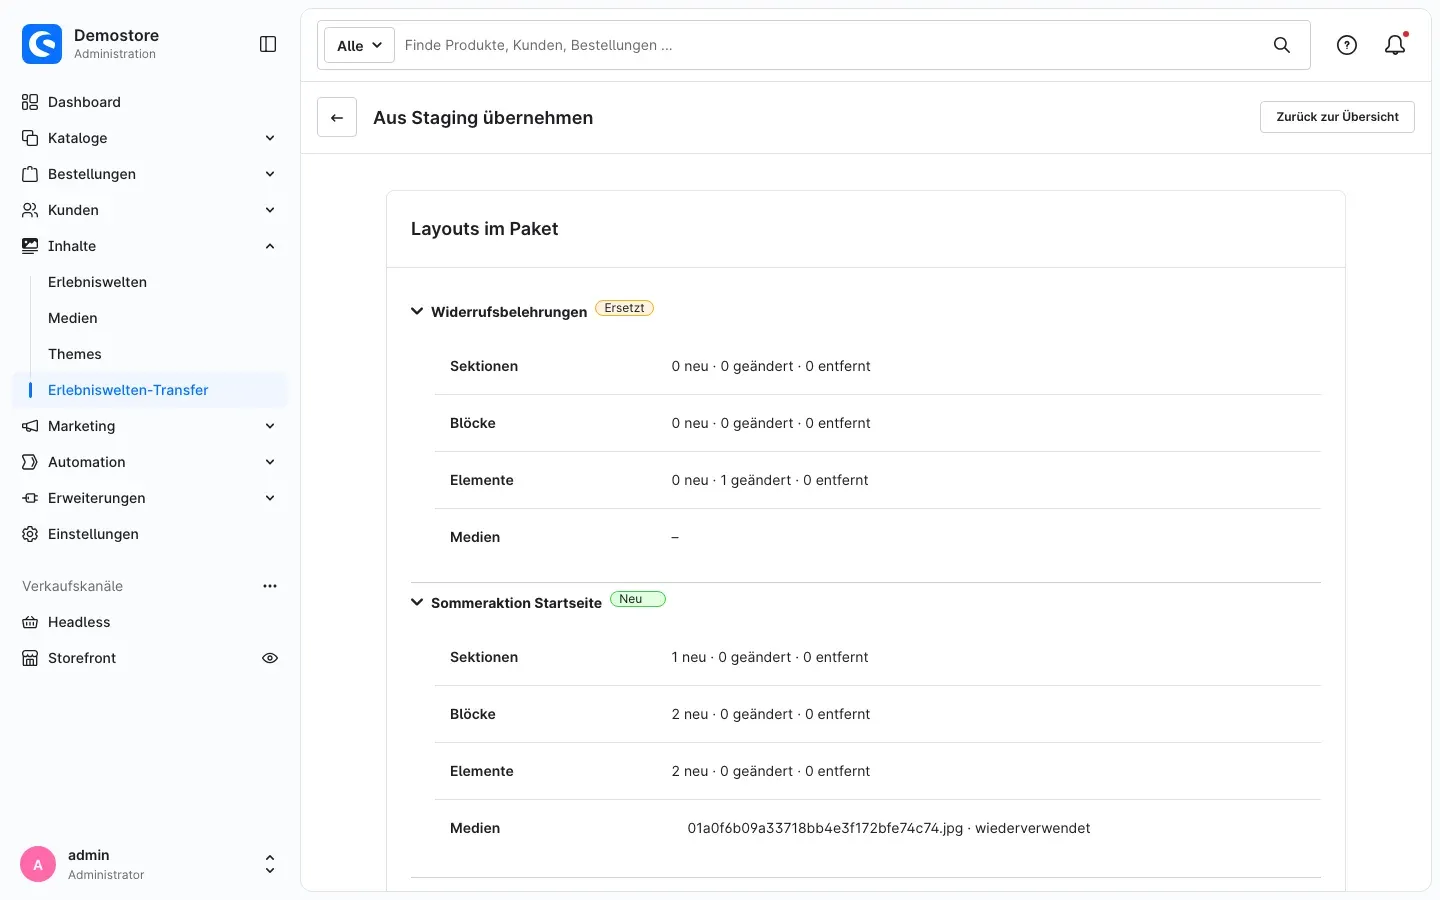Screen dimensions: 1440x900
Task: Open Erlebniswelten submenu item
Action: click(97, 282)
